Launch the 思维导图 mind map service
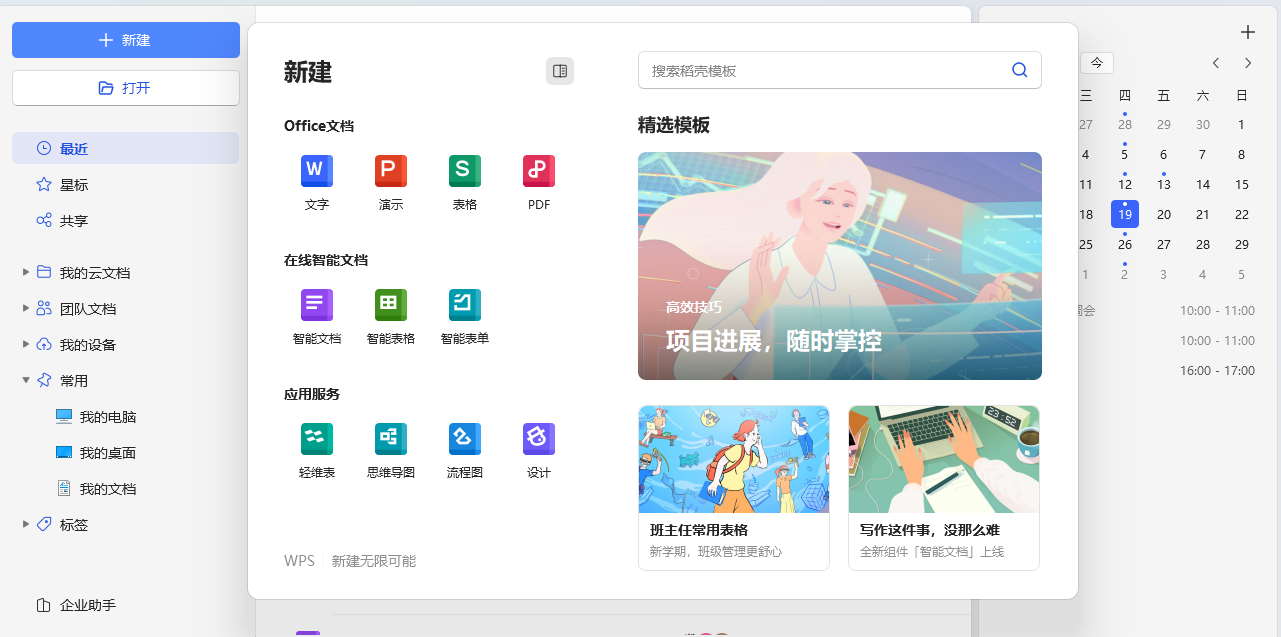 tap(390, 440)
